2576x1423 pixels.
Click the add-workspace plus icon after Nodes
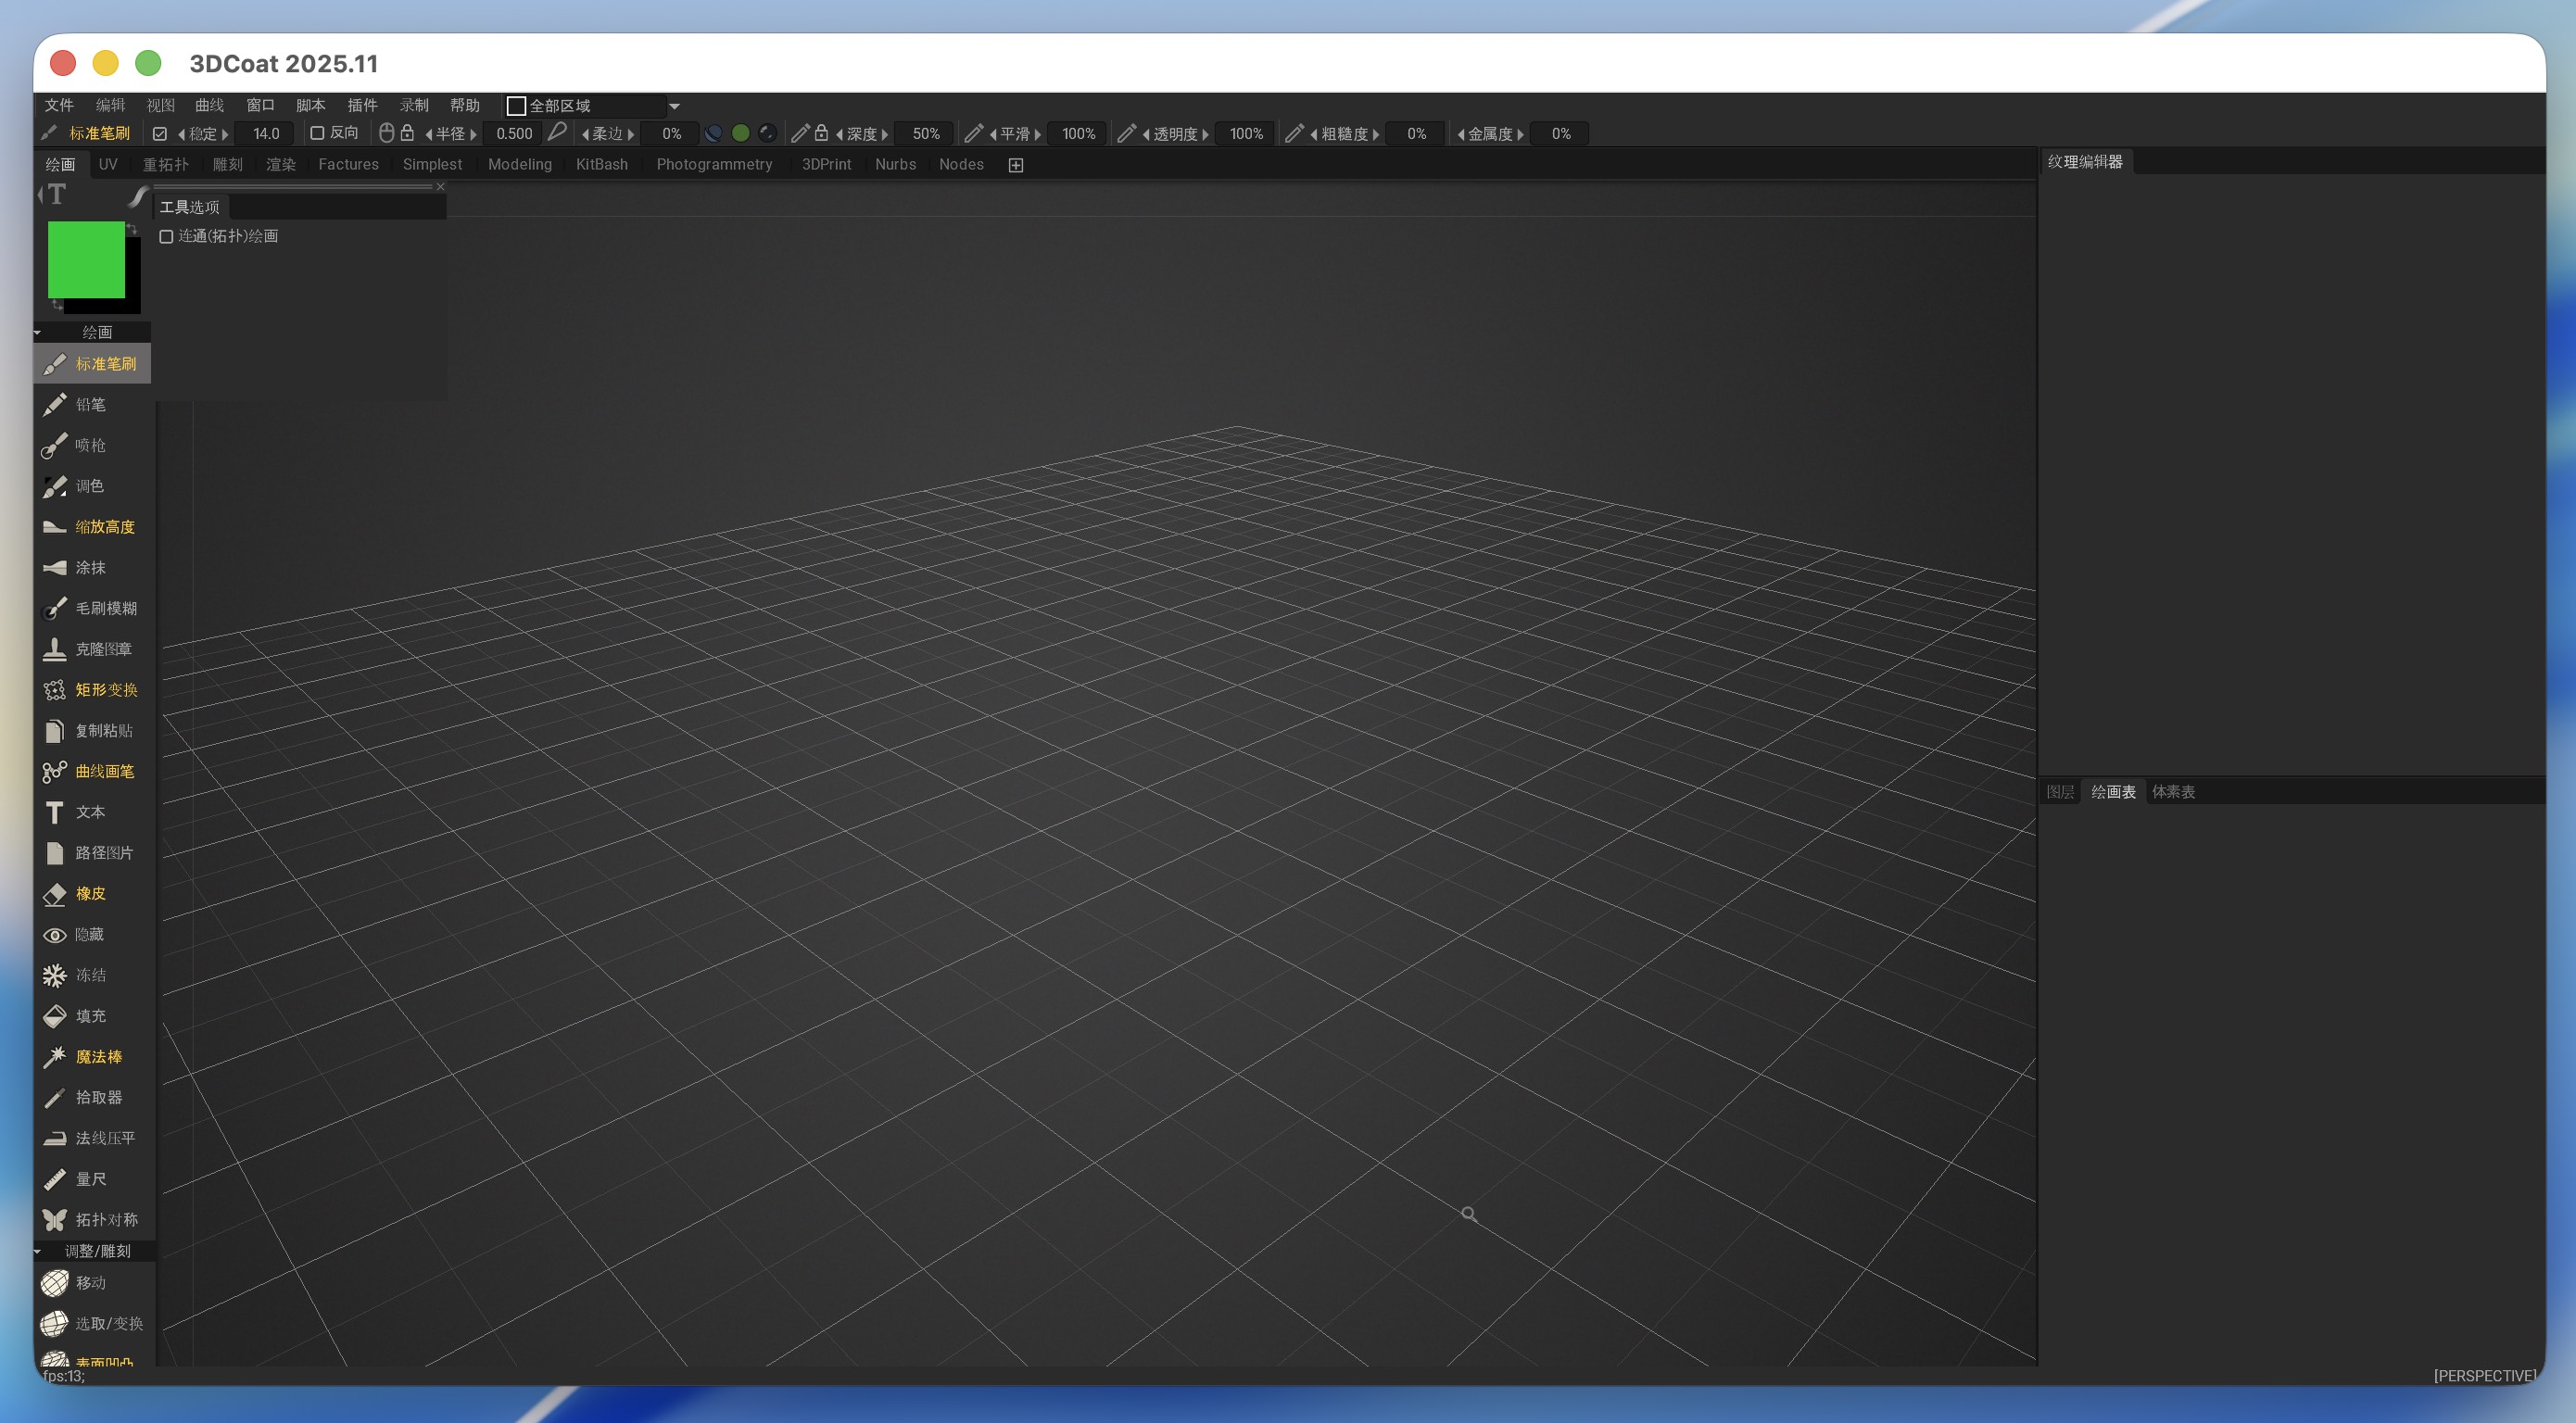tap(1016, 165)
